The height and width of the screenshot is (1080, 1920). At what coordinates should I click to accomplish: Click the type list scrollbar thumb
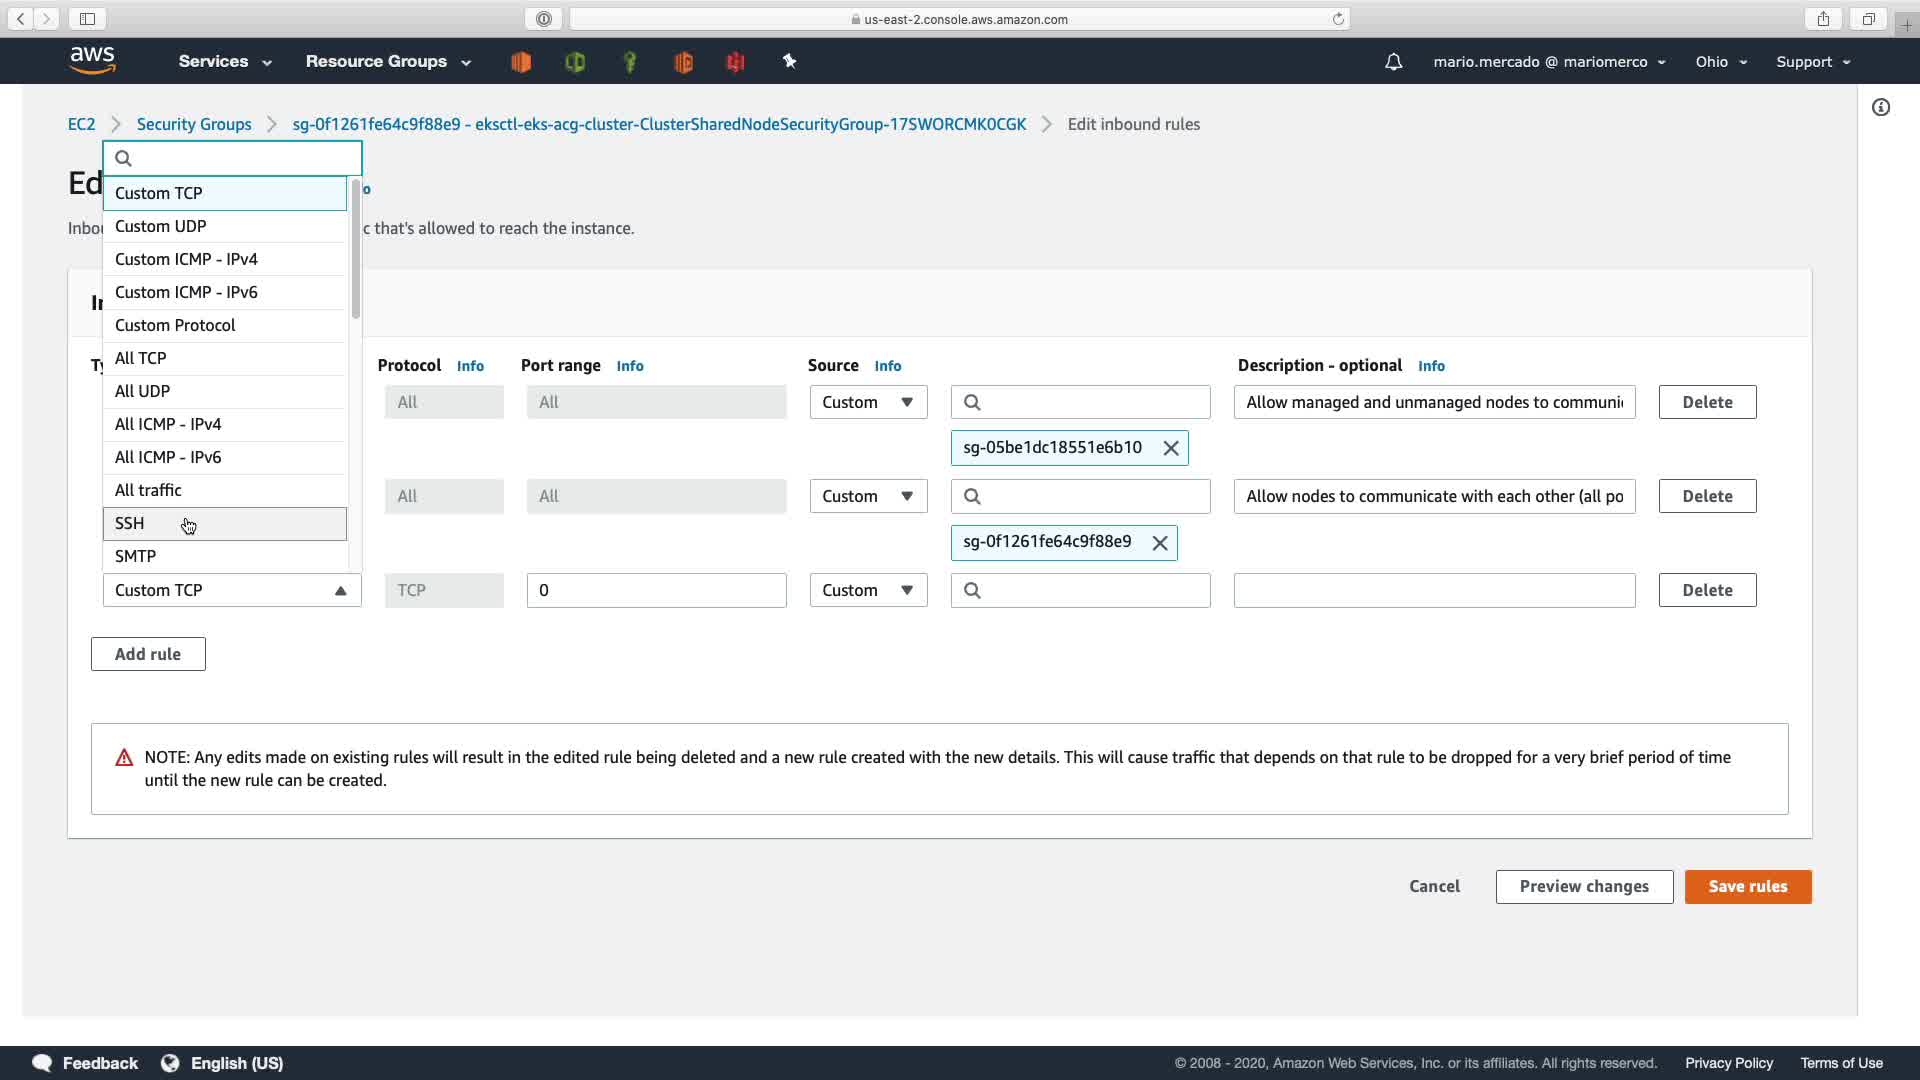[x=356, y=250]
